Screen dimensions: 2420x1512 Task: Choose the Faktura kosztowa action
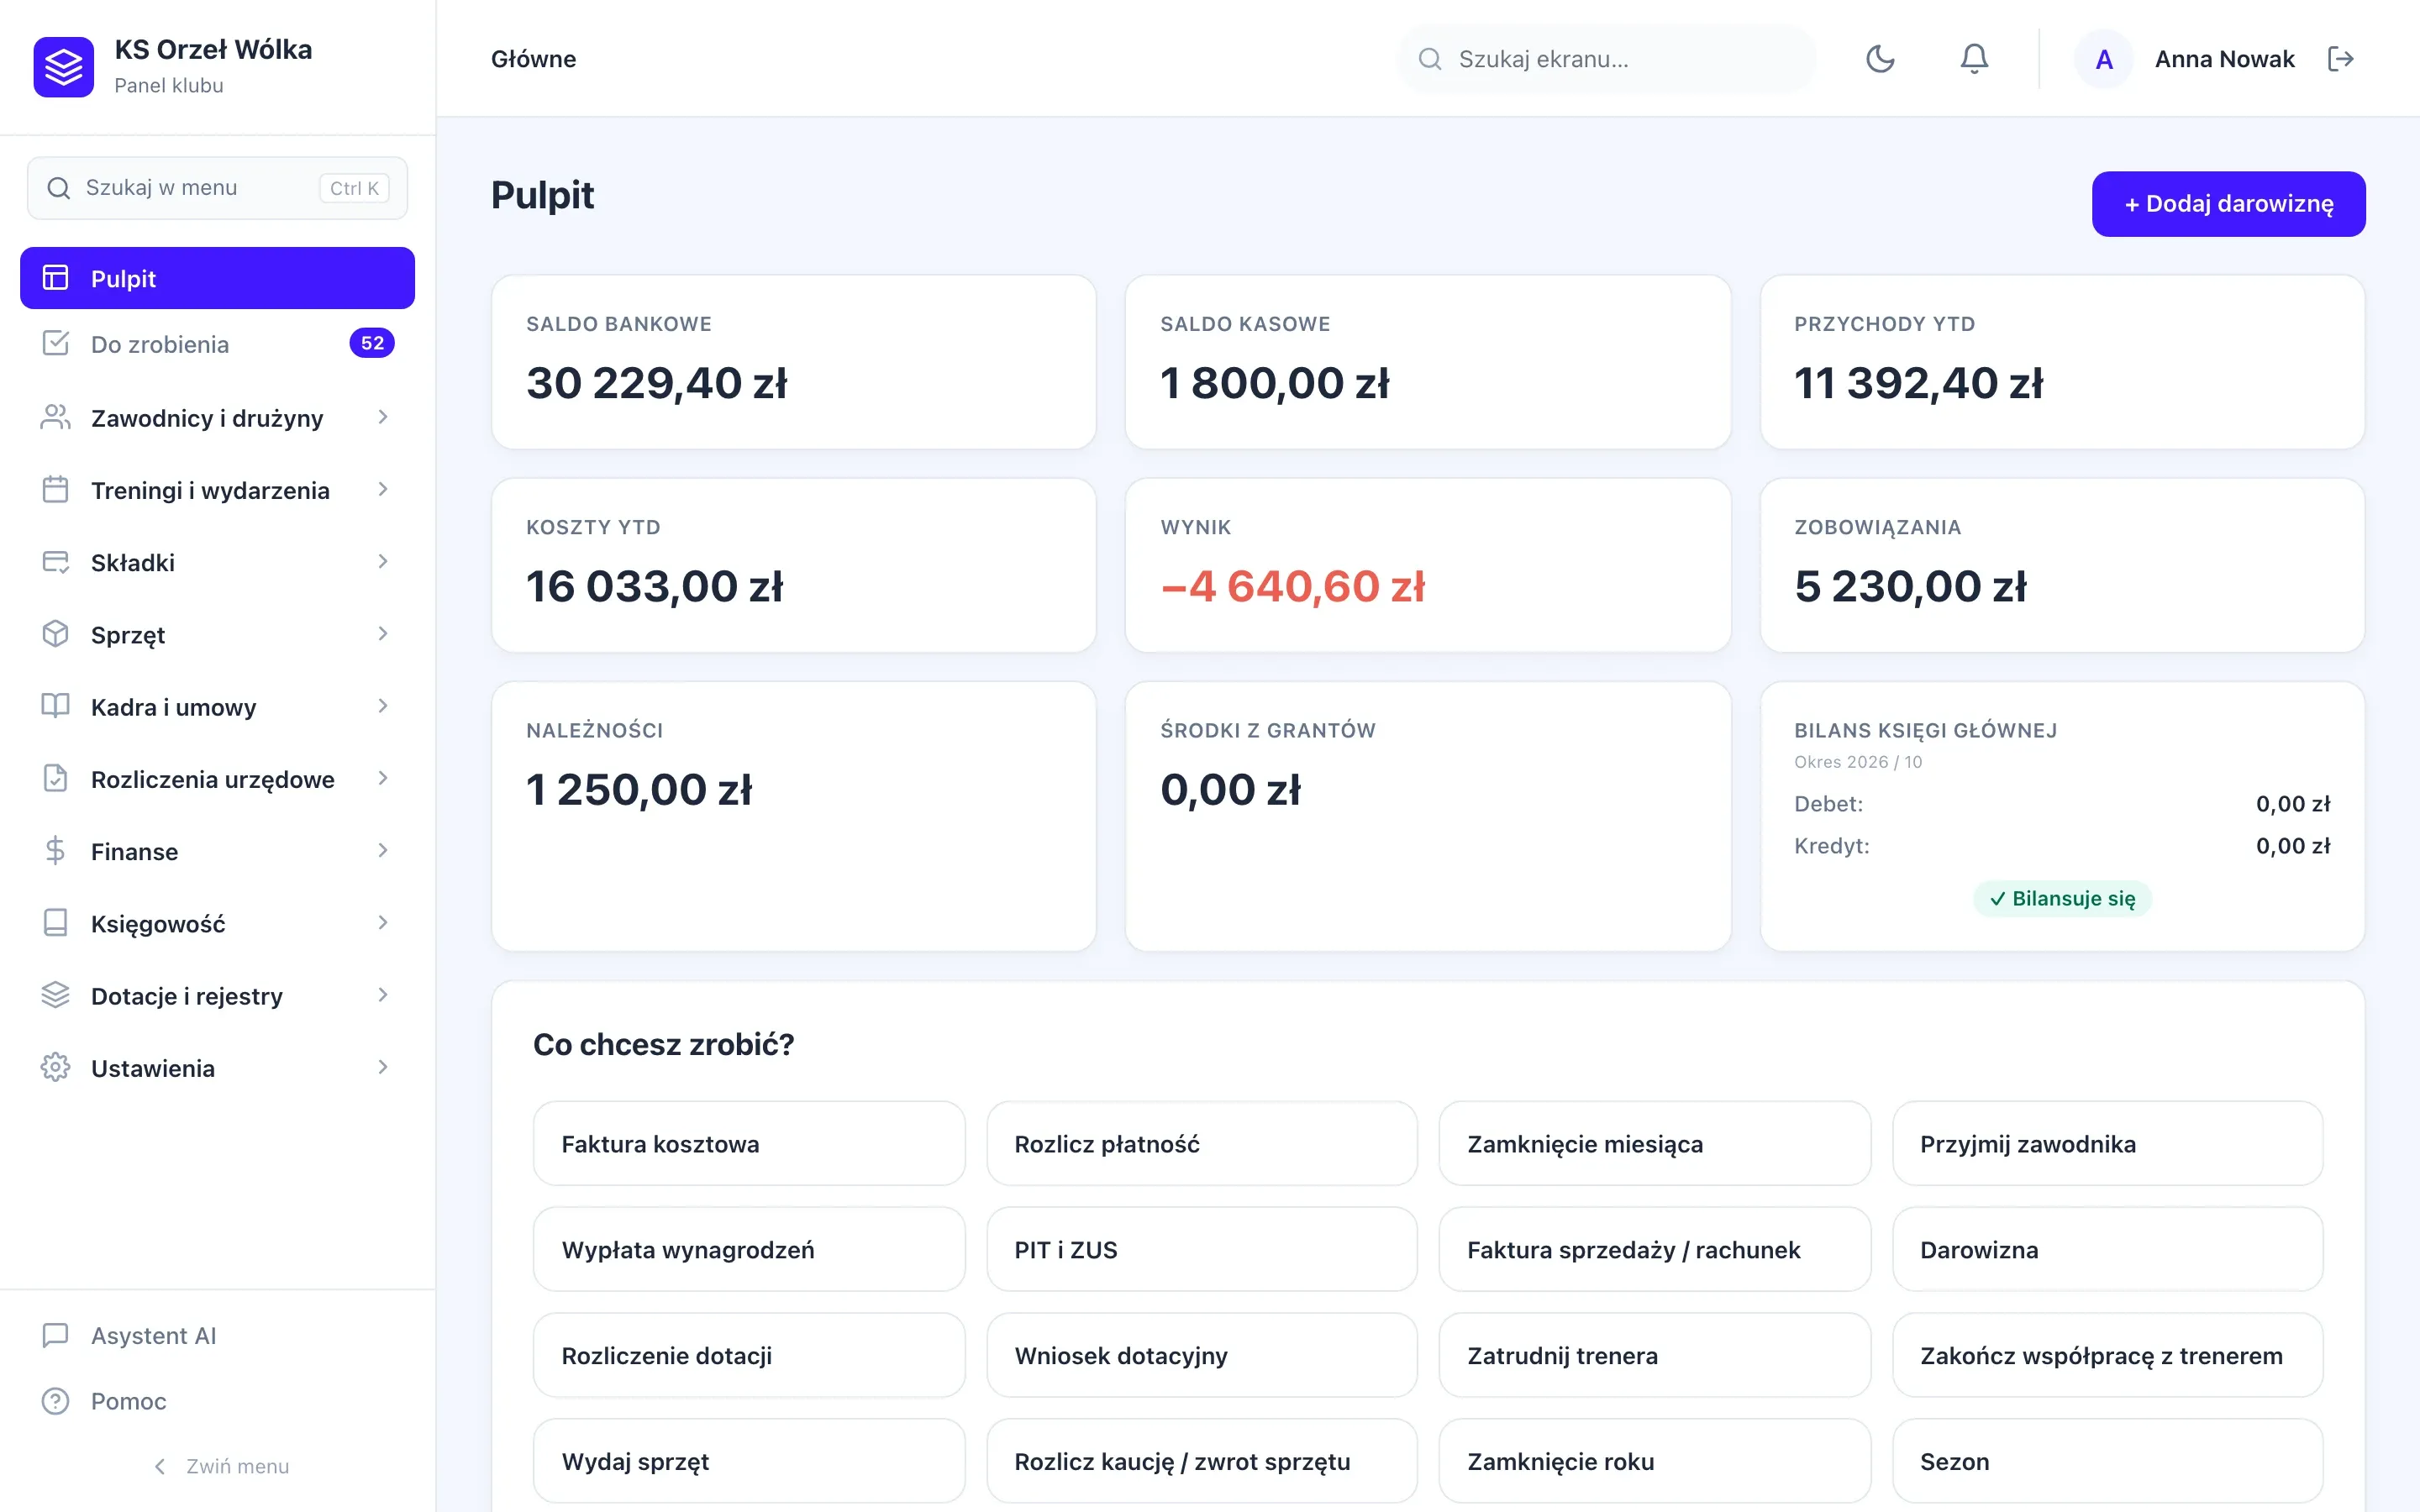point(749,1143)
